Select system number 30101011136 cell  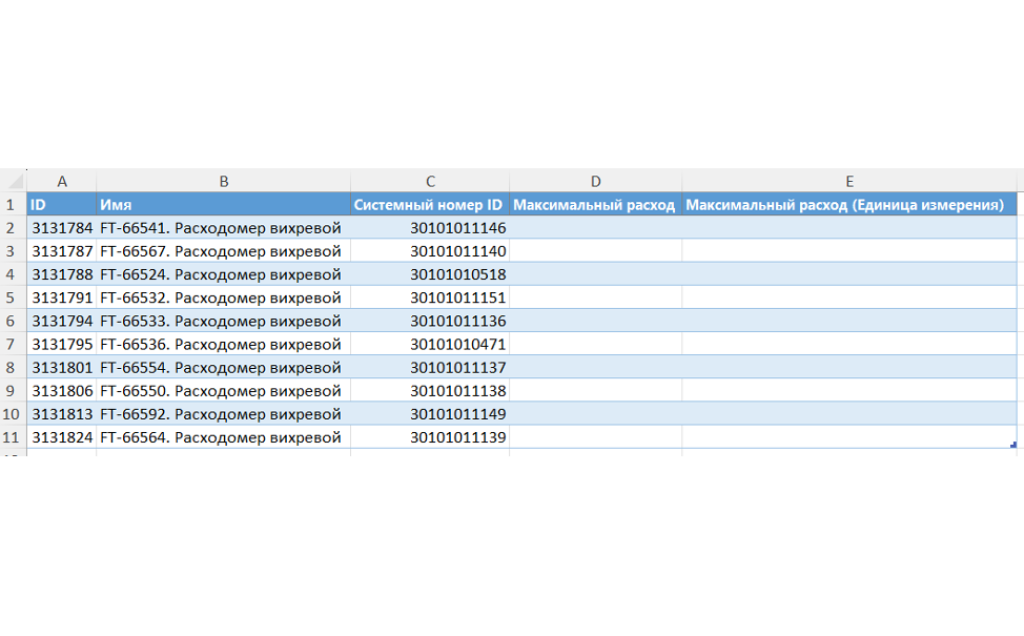pos(430,321)
